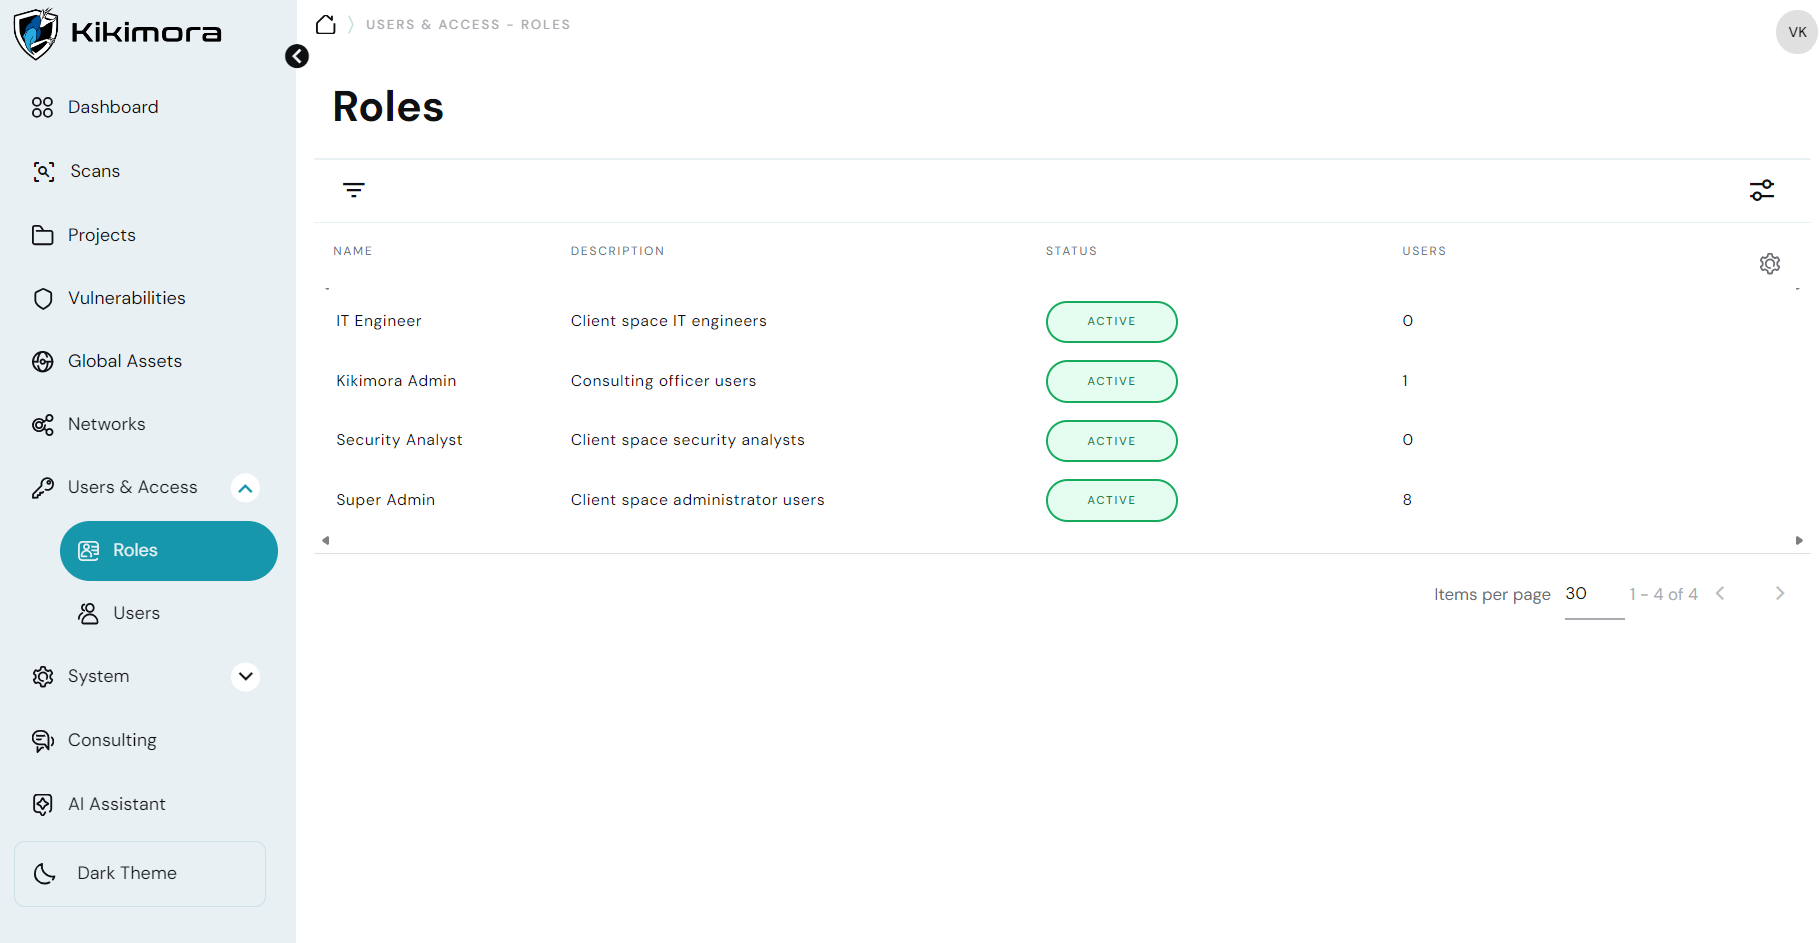Open the Kikimora Admin role
This screenshot has width=1819, height=943.
coord(396,381)
